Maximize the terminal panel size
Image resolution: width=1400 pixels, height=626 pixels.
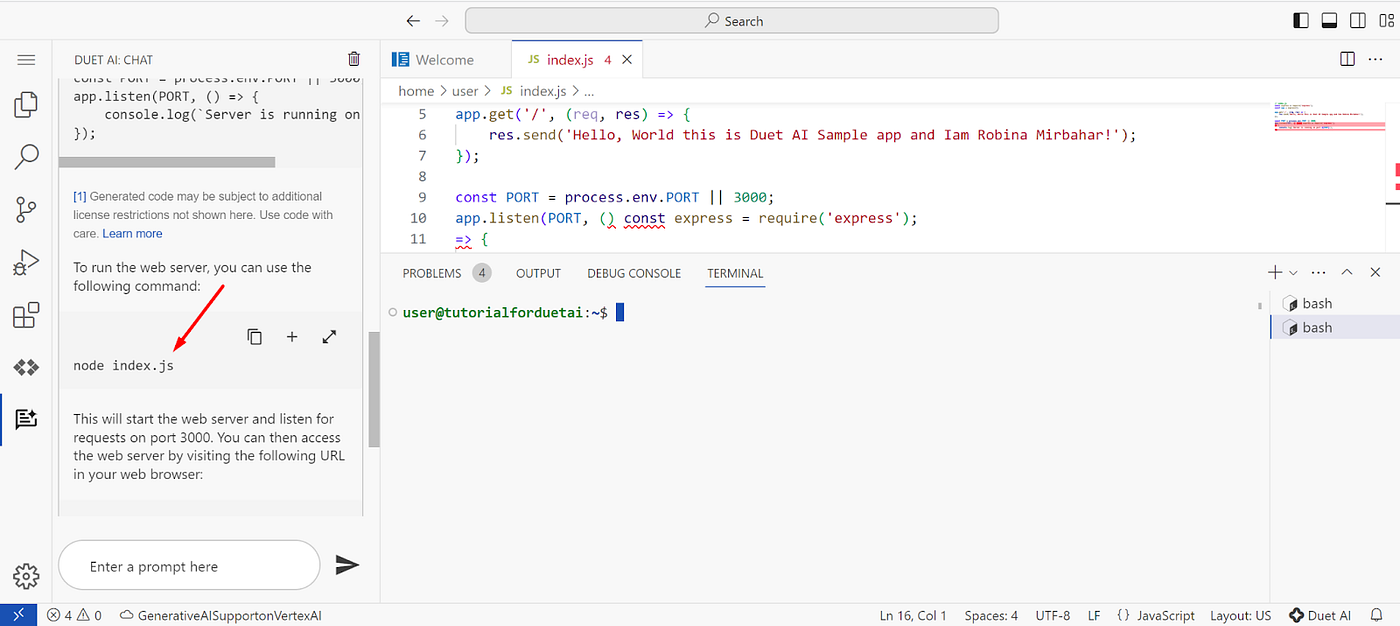[1347, 273]
